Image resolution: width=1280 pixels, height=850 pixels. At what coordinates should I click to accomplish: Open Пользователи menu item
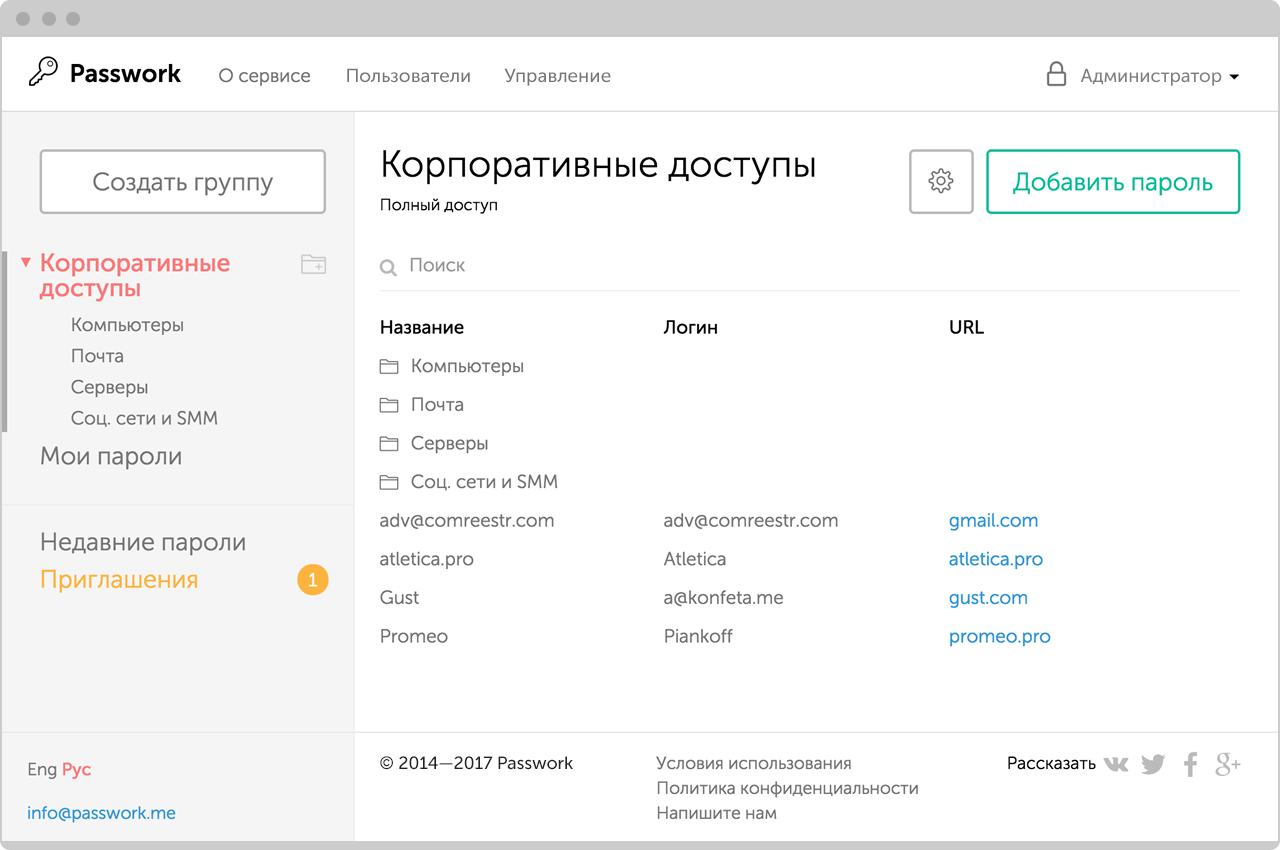click(408, 76)
